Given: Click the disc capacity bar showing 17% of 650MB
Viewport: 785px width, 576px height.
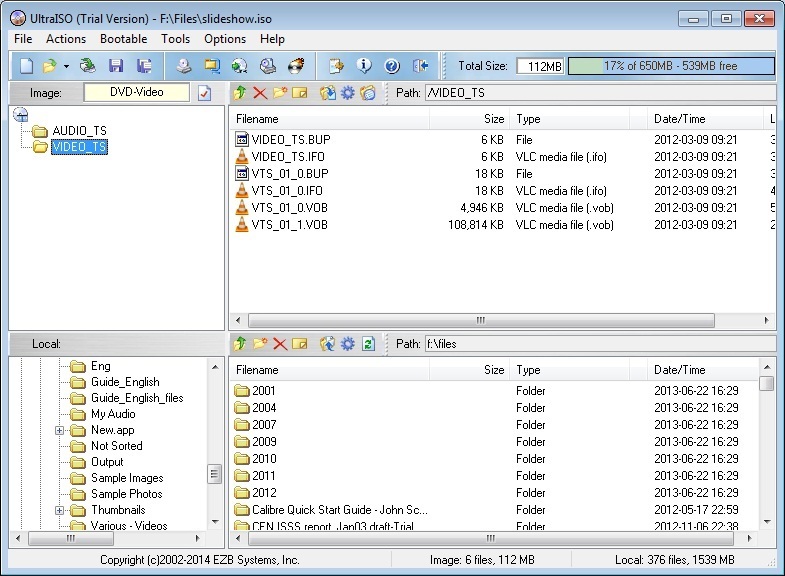Looking at the screenshot, I should [x=671, y=66].
